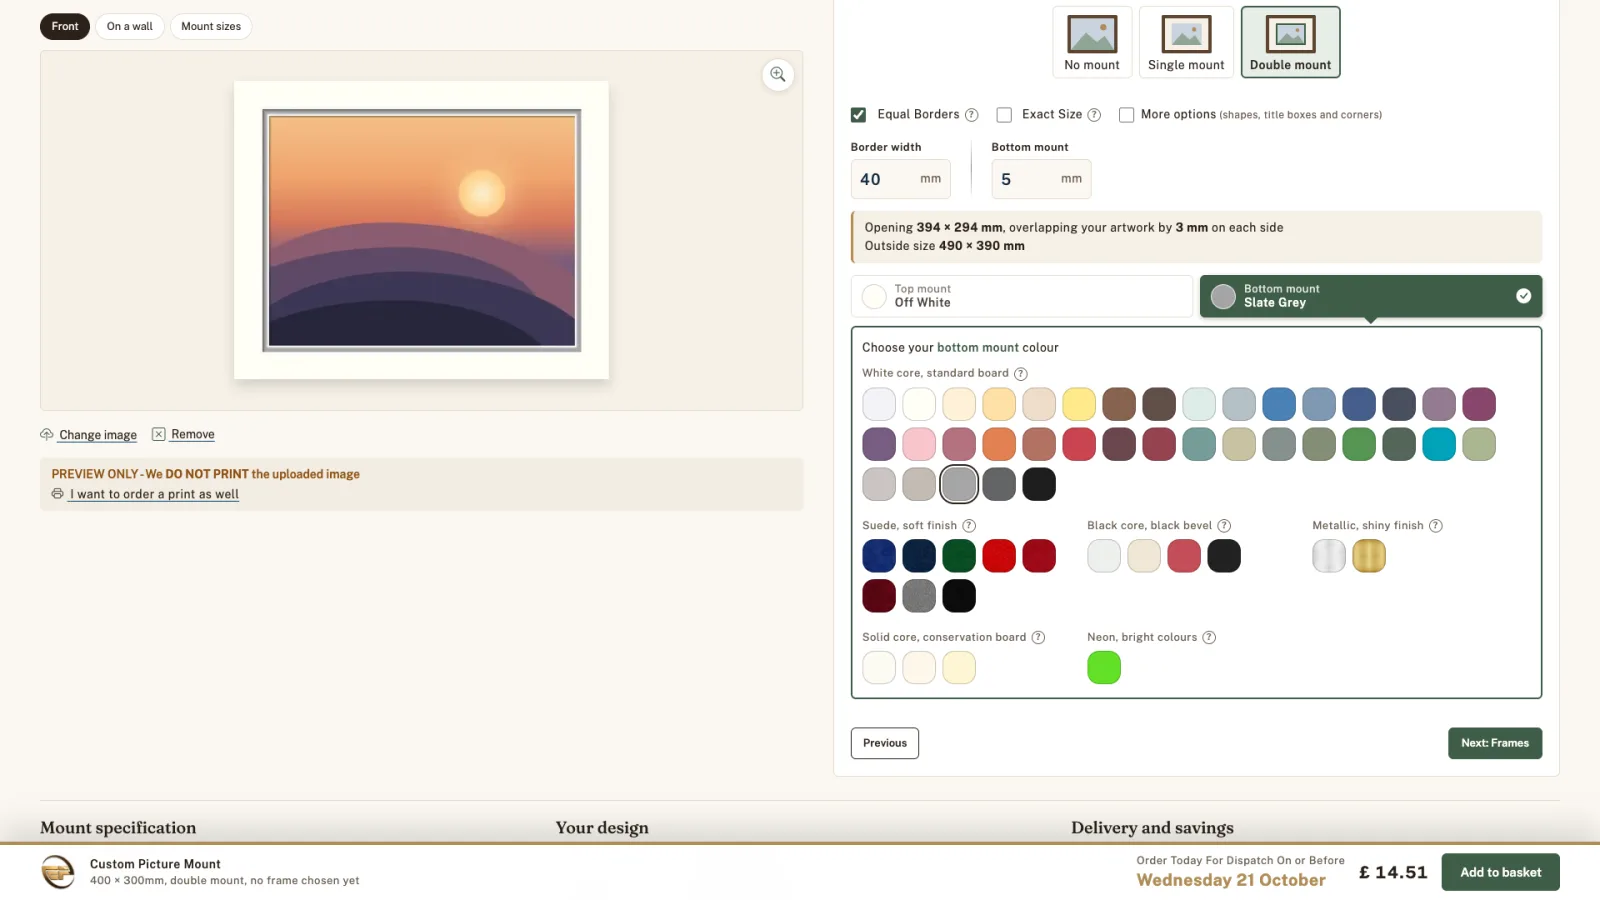This screenshot has height=900, width=1600.
Task: Add the mount to basket
Action: pos(1500,872)
